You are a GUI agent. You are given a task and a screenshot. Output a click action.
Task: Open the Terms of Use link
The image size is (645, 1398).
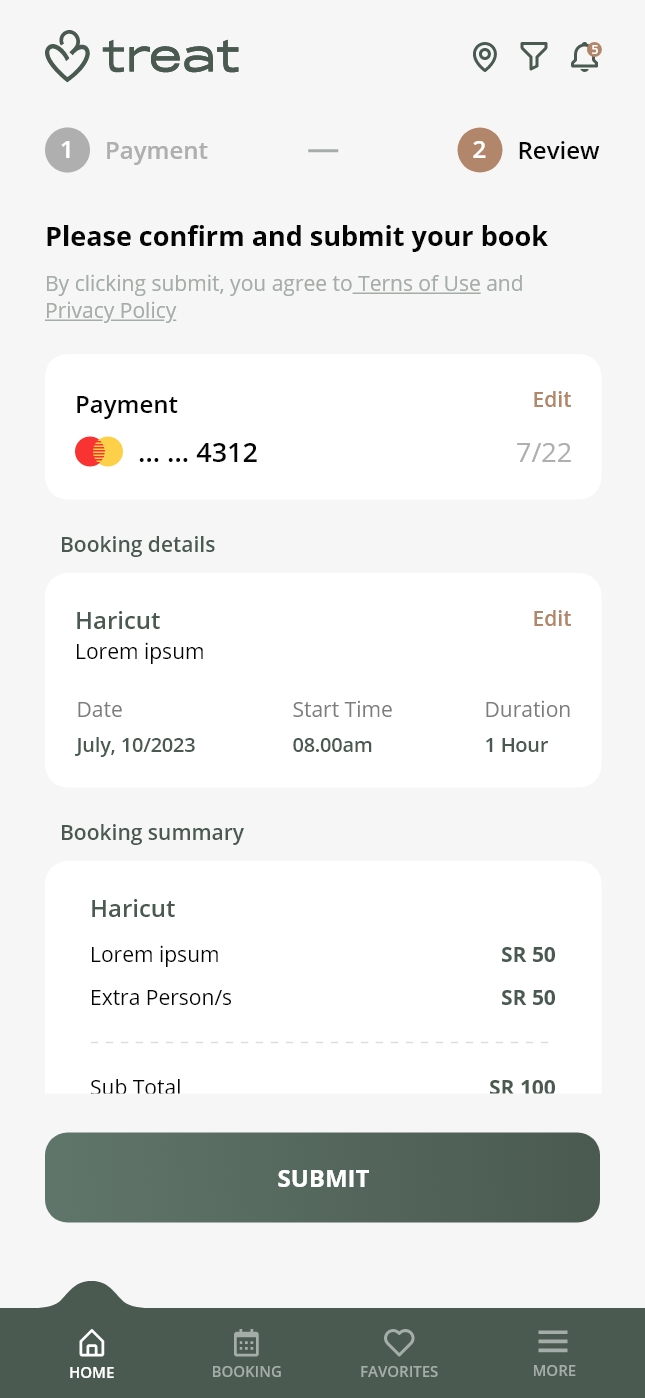[420, 284]
